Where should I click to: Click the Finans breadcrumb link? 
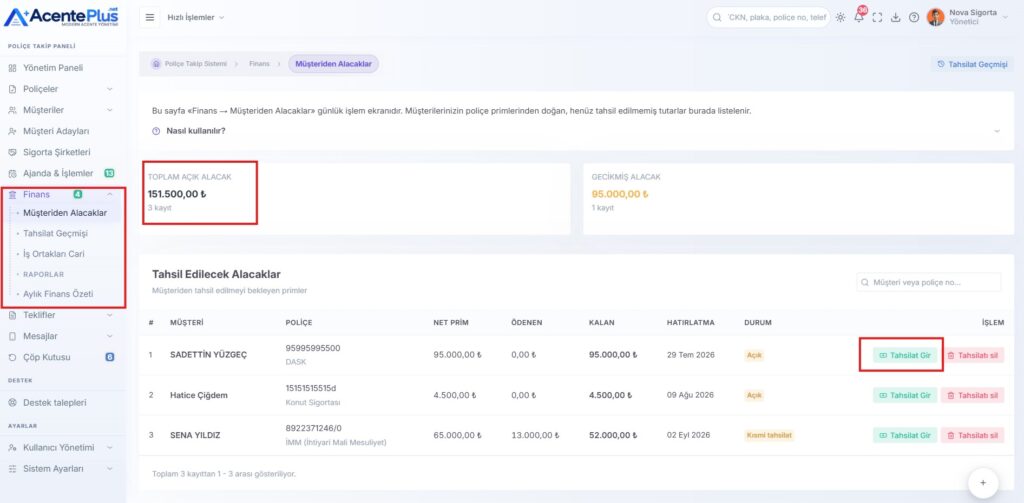pos(259,64)
